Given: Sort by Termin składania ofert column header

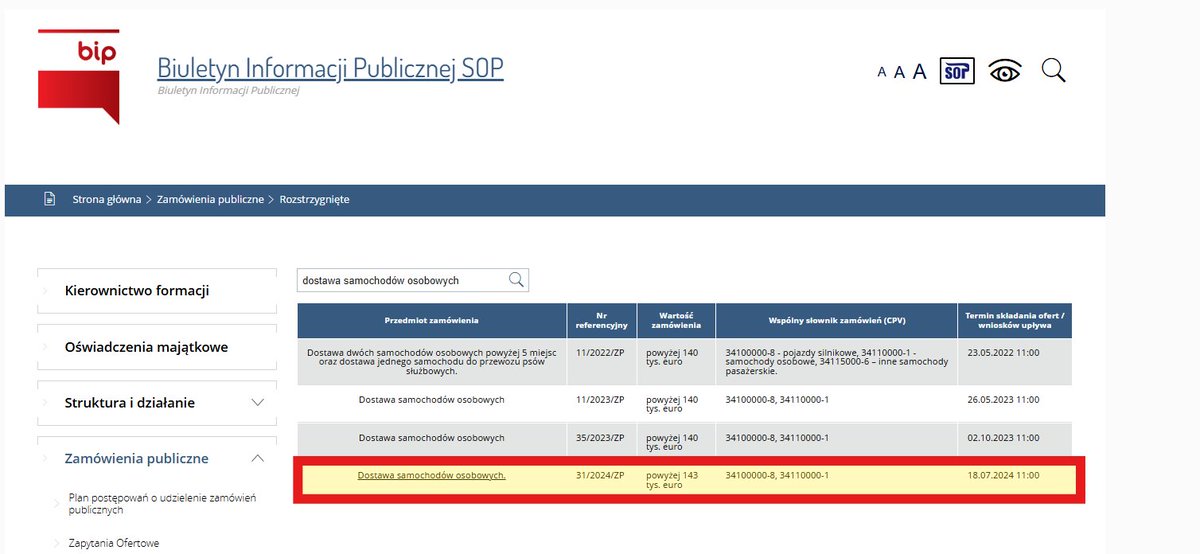Looking at the screenshot, I should pos(1015,320).
